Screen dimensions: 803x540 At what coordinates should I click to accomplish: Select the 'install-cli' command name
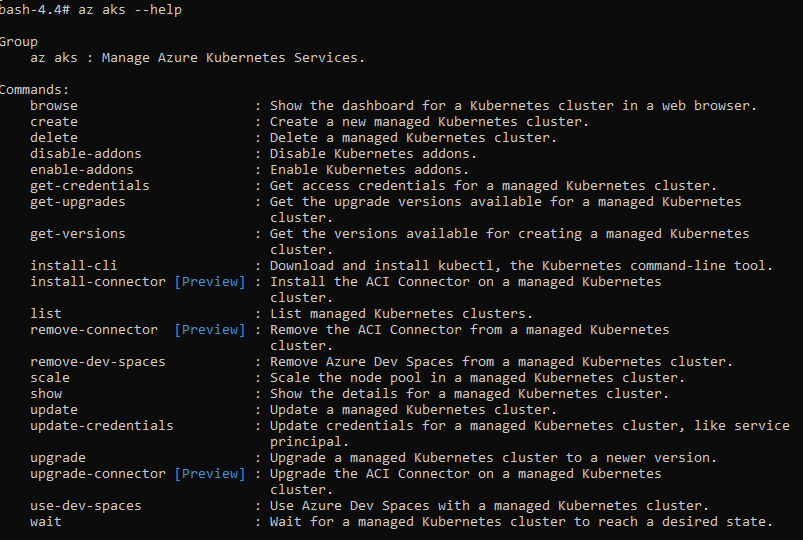(74, 265)
